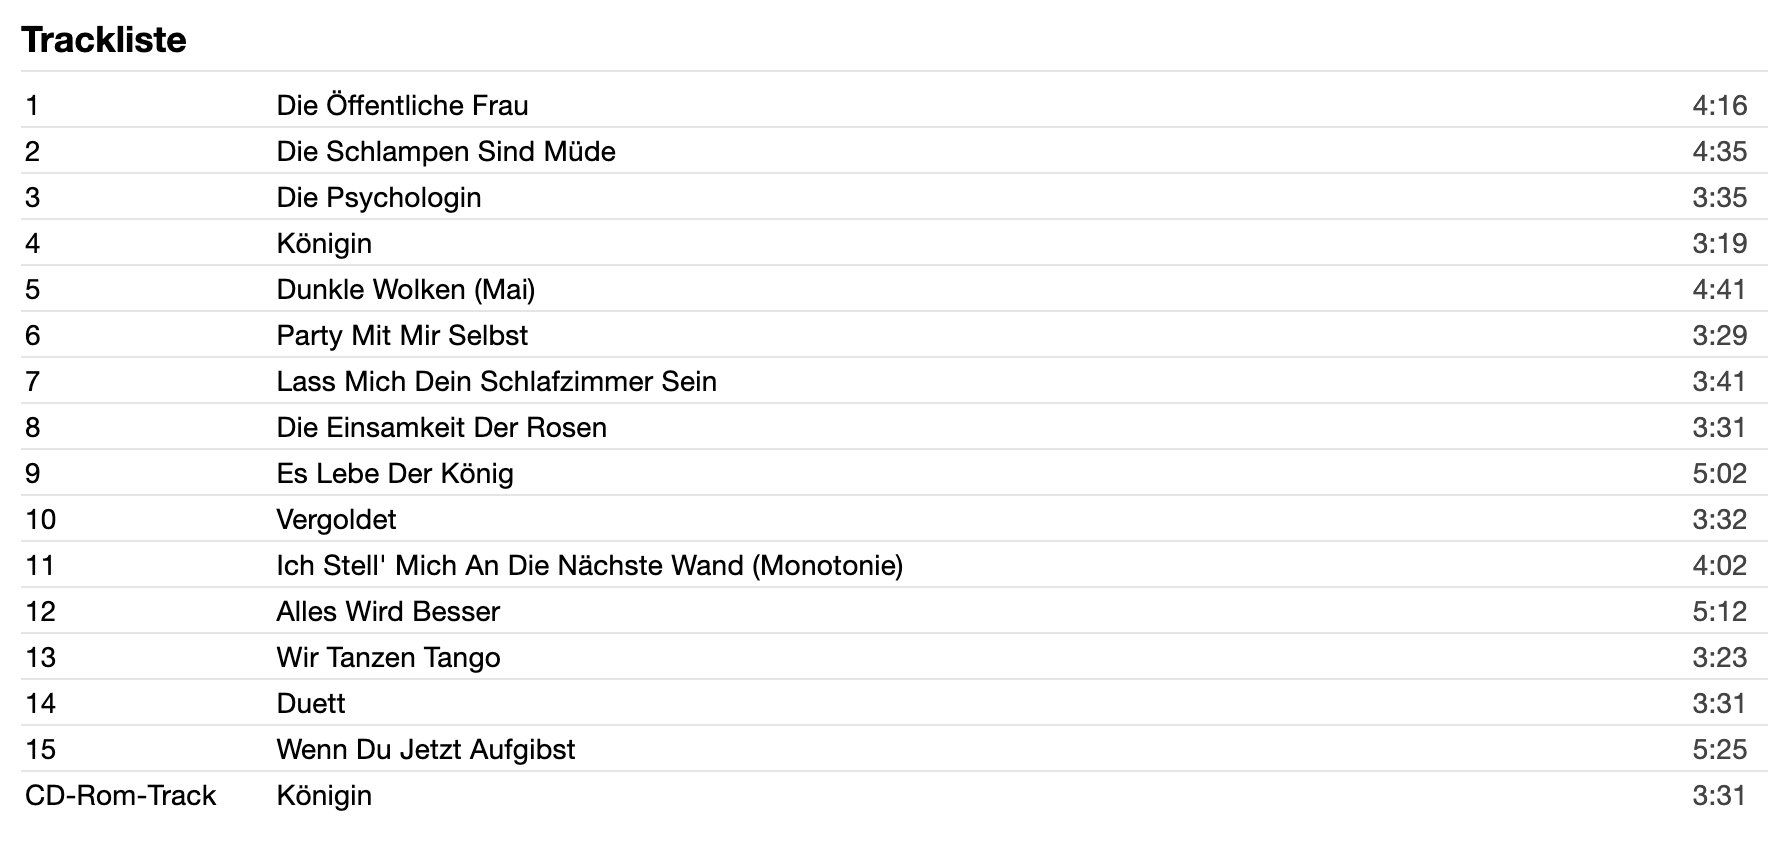Viewport: 1768px width, 842px height.
Task: Click the Trackliste heading
Action: tap(104, 39)
